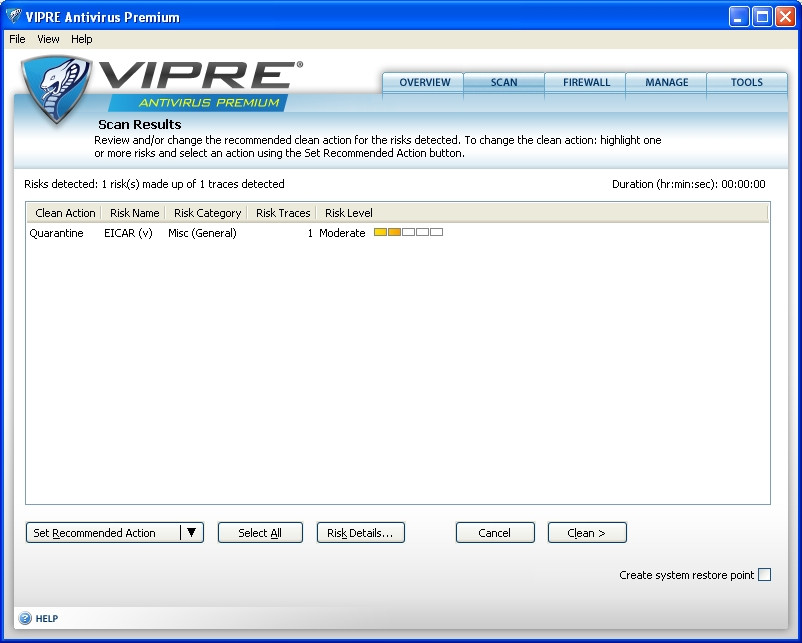Click the VIPRE snake shield logo

pos(56,89)
